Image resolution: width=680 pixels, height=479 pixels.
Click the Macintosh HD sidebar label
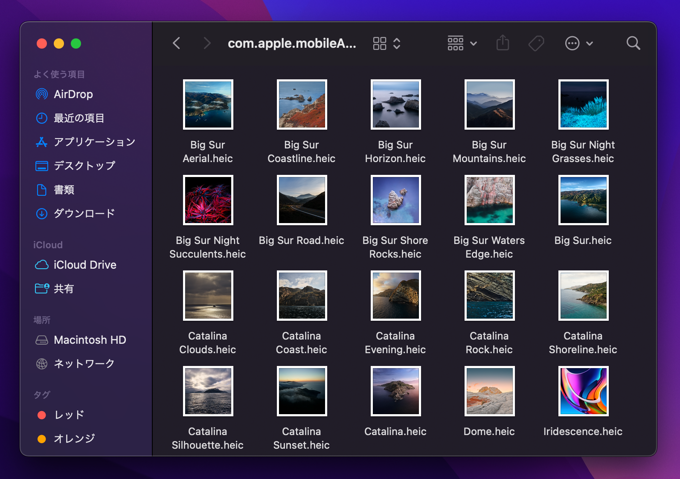coord(90,340)
